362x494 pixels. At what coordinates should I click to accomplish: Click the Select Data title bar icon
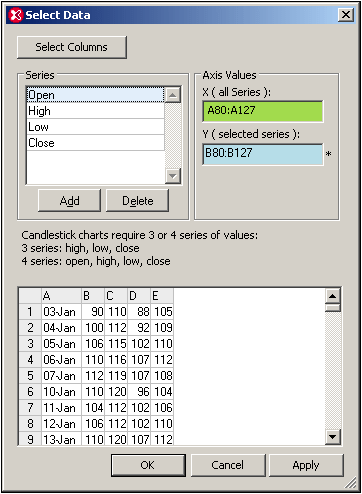(x=16, y=15)
